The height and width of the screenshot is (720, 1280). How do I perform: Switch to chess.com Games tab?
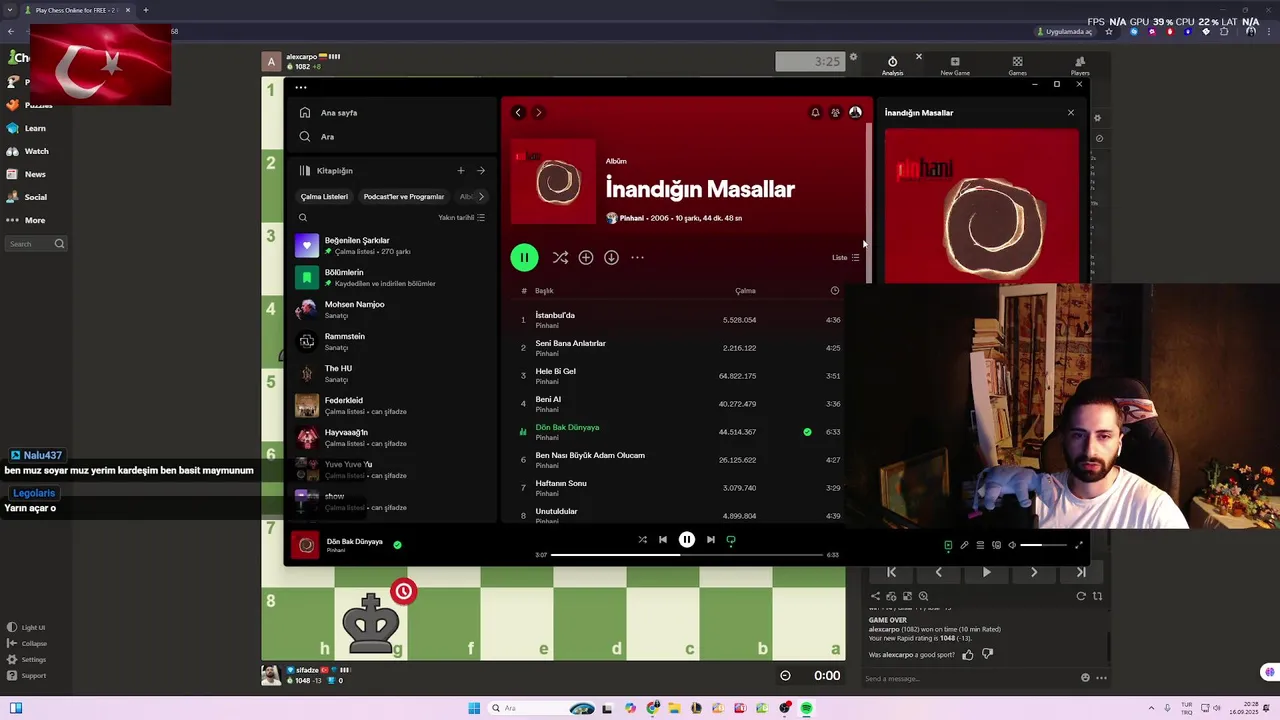click(x=1017, y=66)
